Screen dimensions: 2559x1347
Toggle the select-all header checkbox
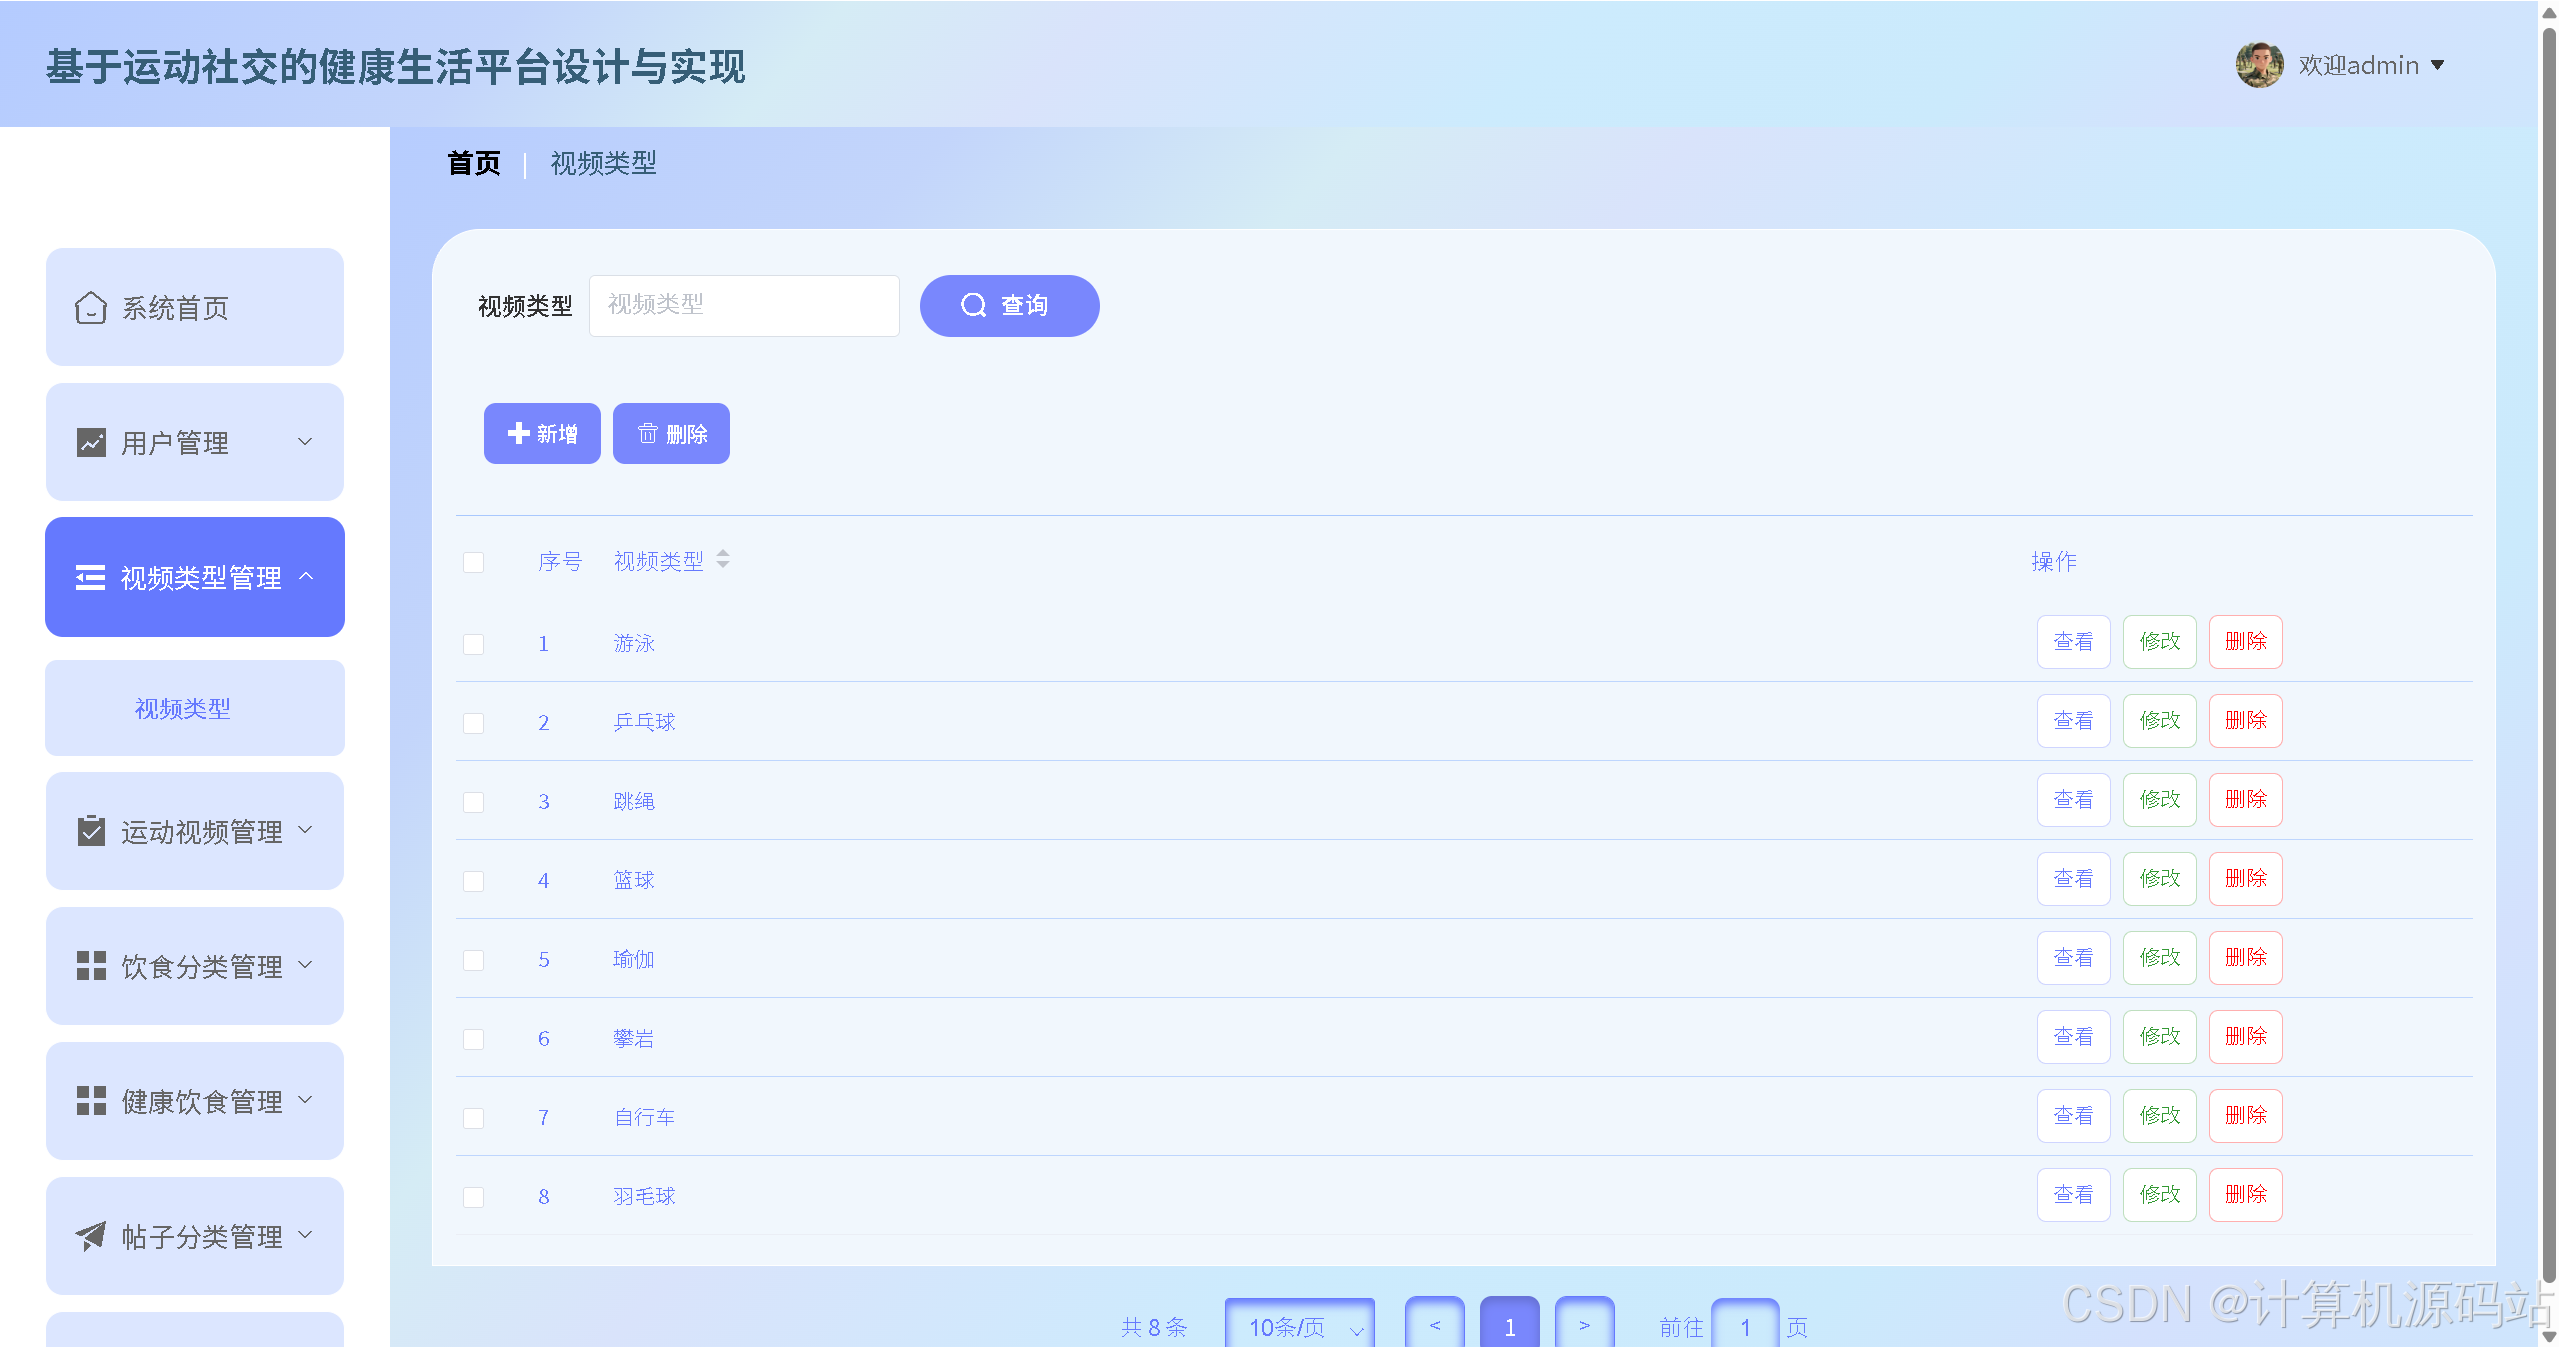coord(474,562)
